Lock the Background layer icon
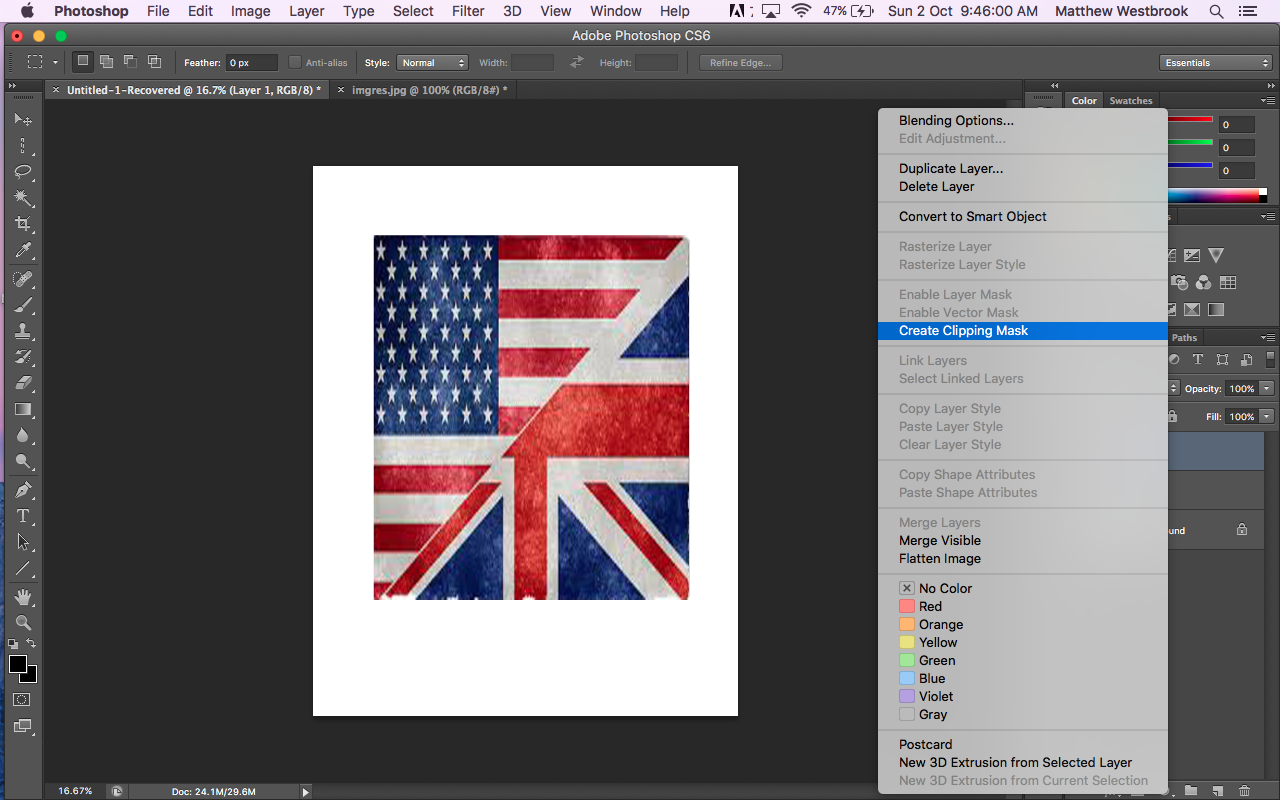This screenshot has height=800, width=1280. click(1242, 530)
